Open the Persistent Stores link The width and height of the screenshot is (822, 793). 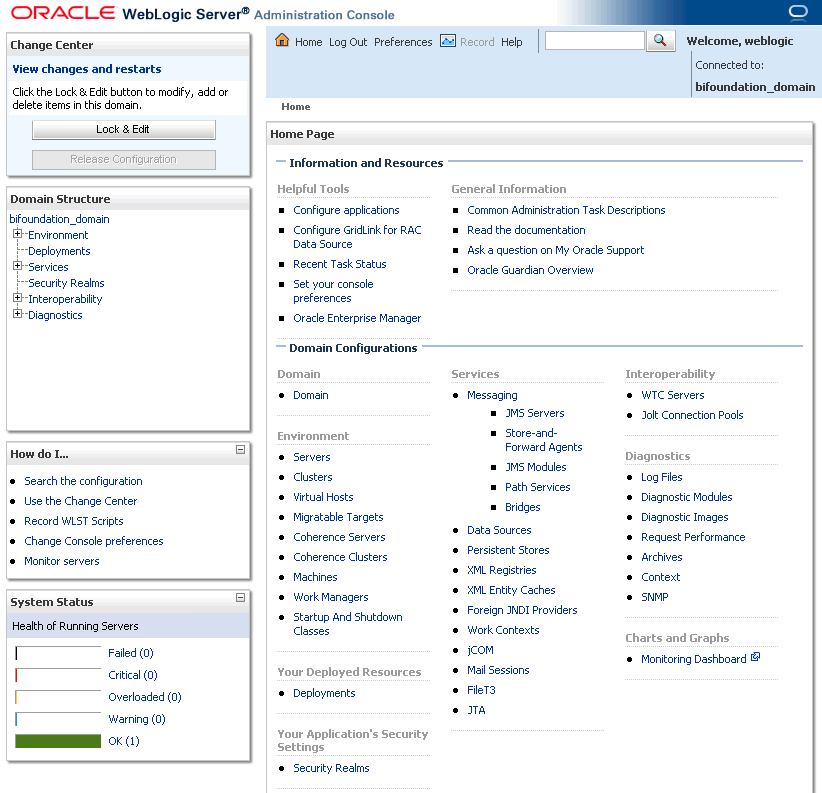tap(509, 550)
